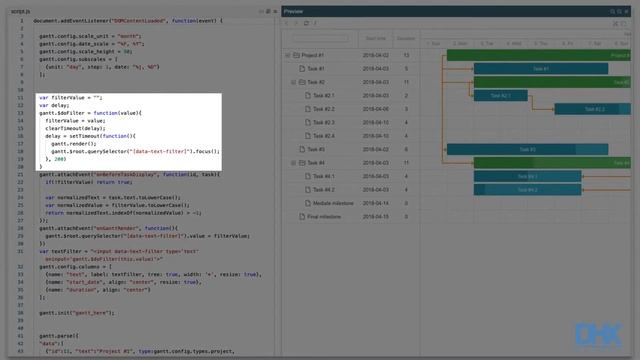Click the file icon beside Task #2.1
Screen dimensions: 640x360
(x=308, y=96)
